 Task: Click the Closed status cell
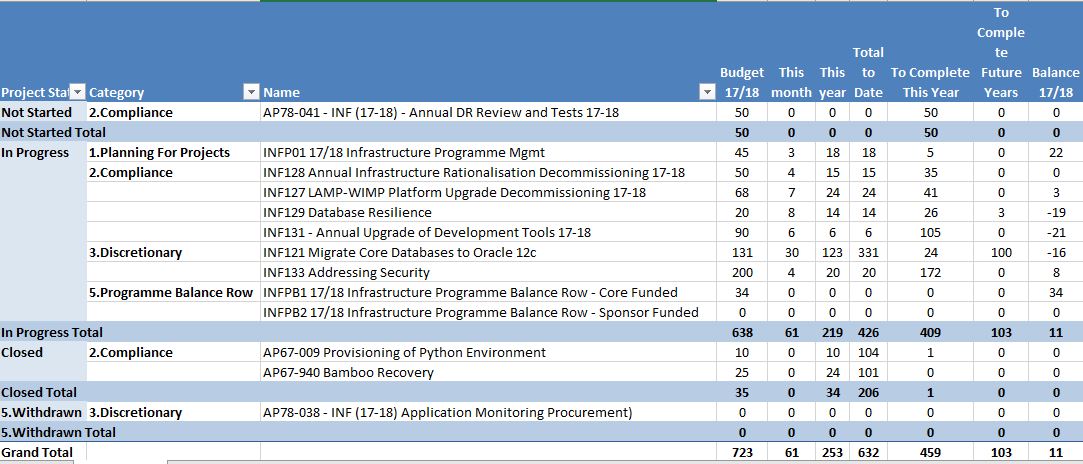[22, 353]
